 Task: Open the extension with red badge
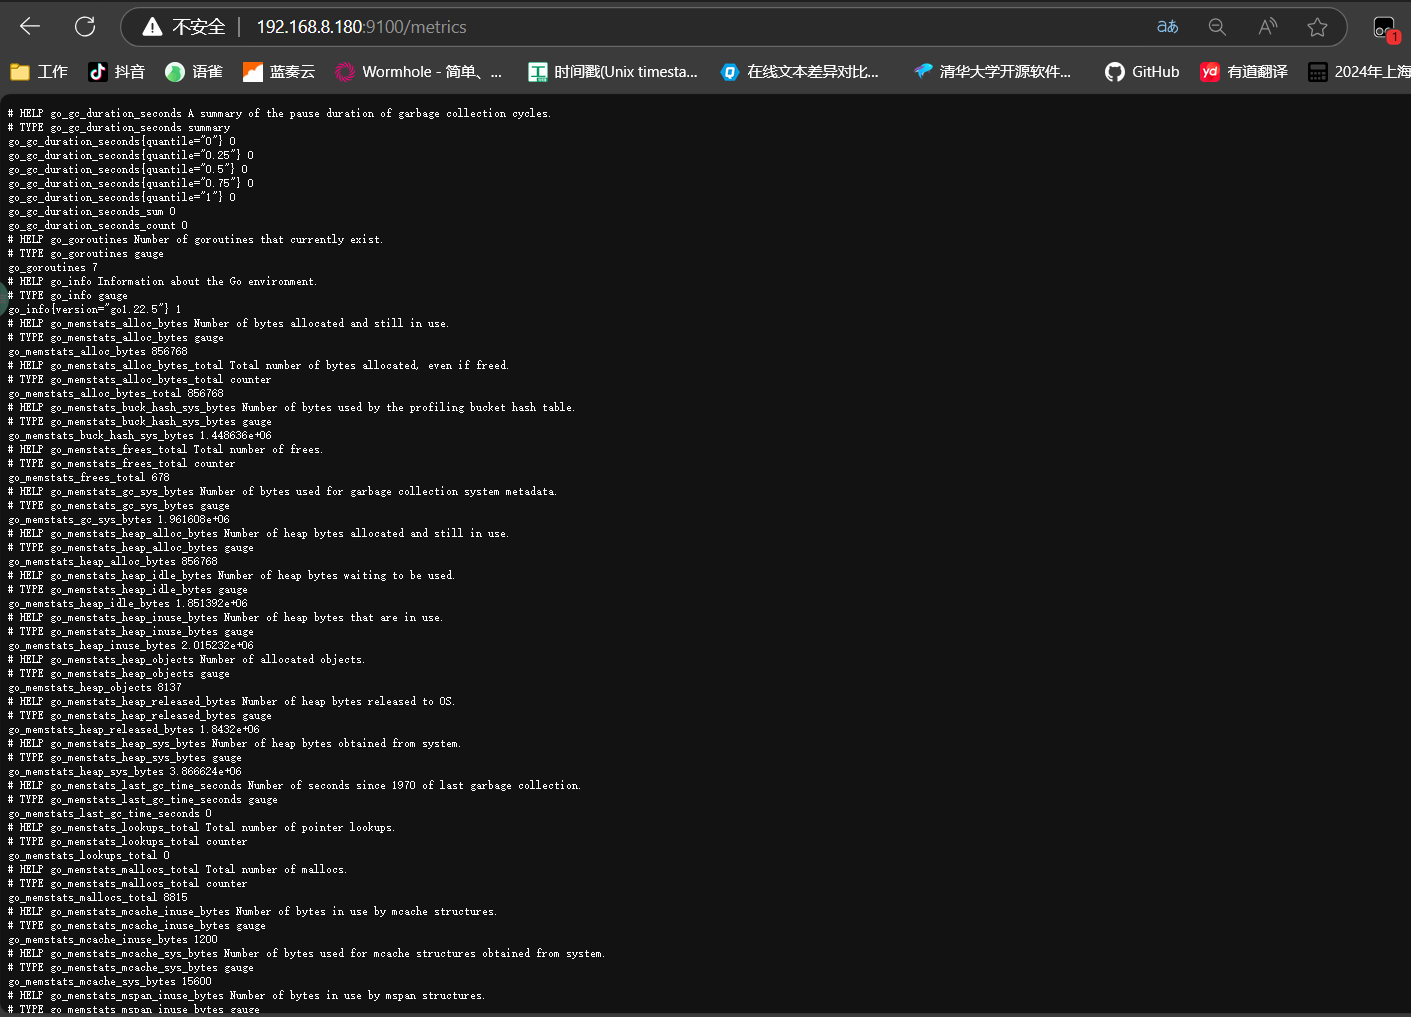(1385, 28)
